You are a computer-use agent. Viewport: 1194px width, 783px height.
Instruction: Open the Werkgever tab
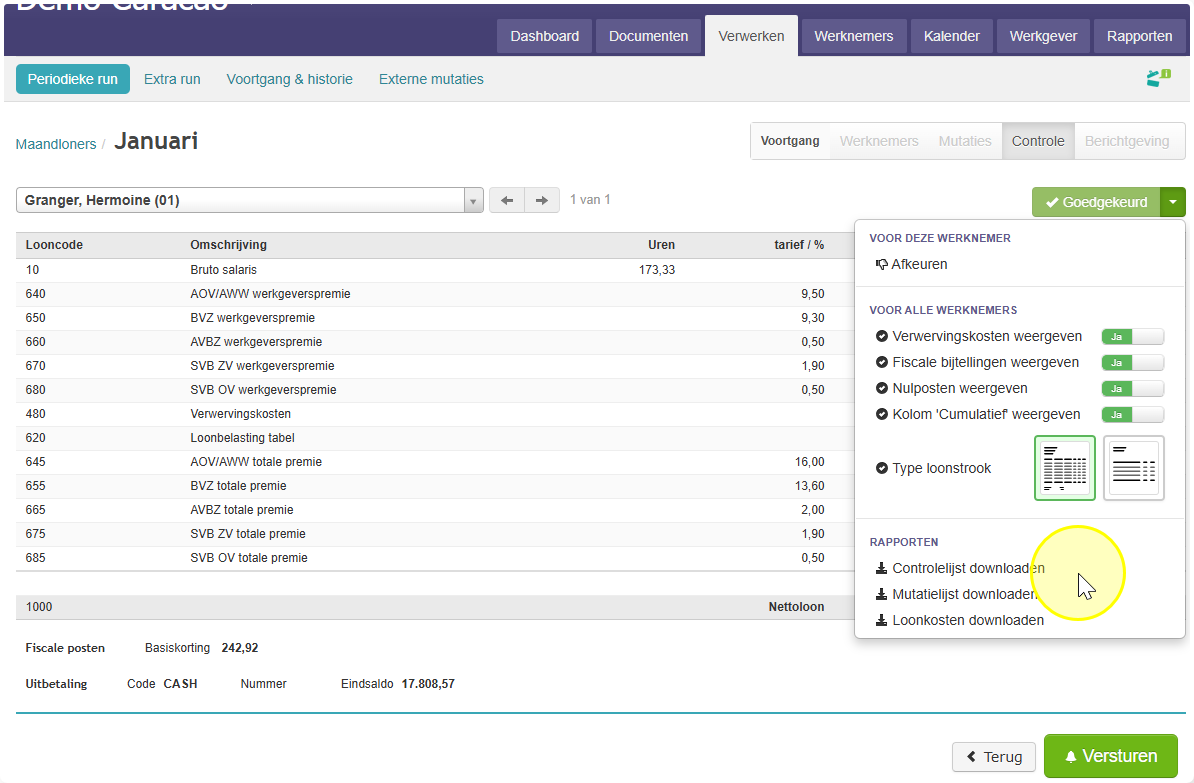coord(1043,36)
